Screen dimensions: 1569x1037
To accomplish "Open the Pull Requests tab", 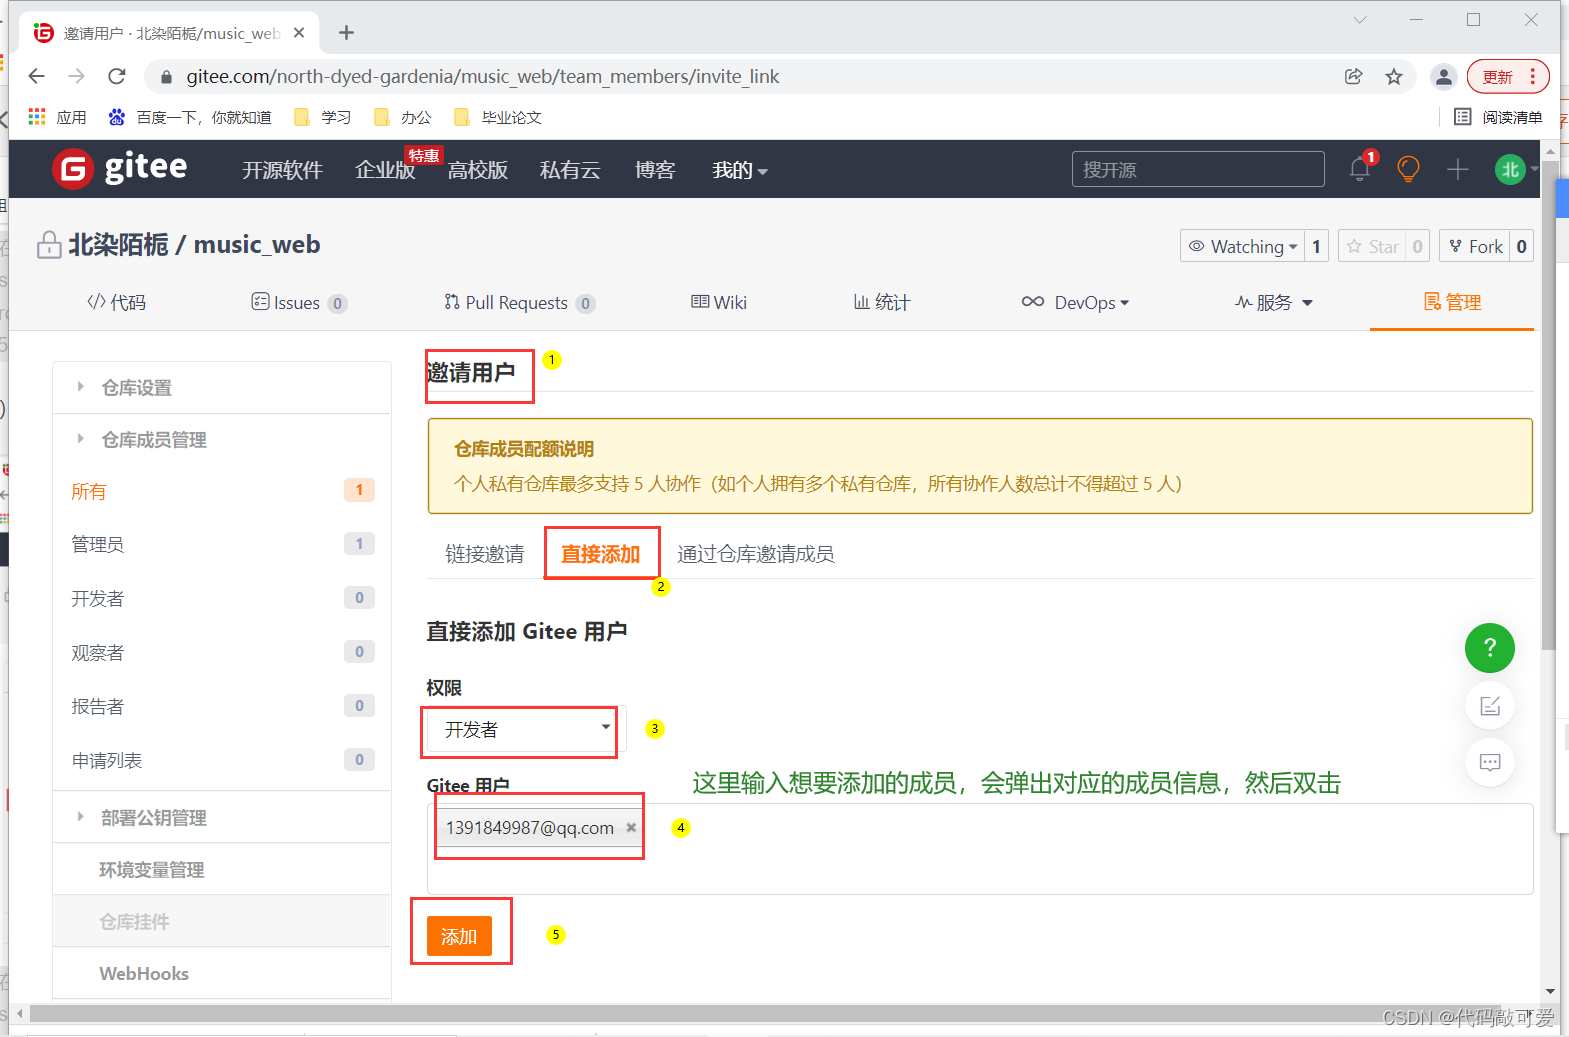I will [519, 303].
